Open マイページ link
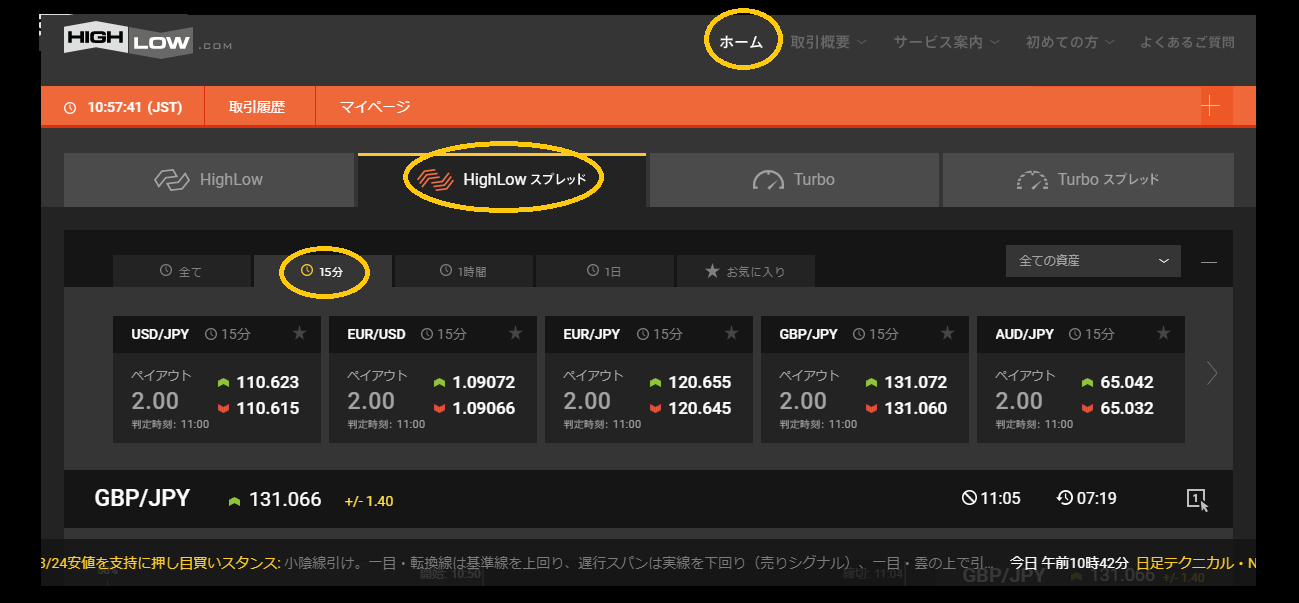 375,107
